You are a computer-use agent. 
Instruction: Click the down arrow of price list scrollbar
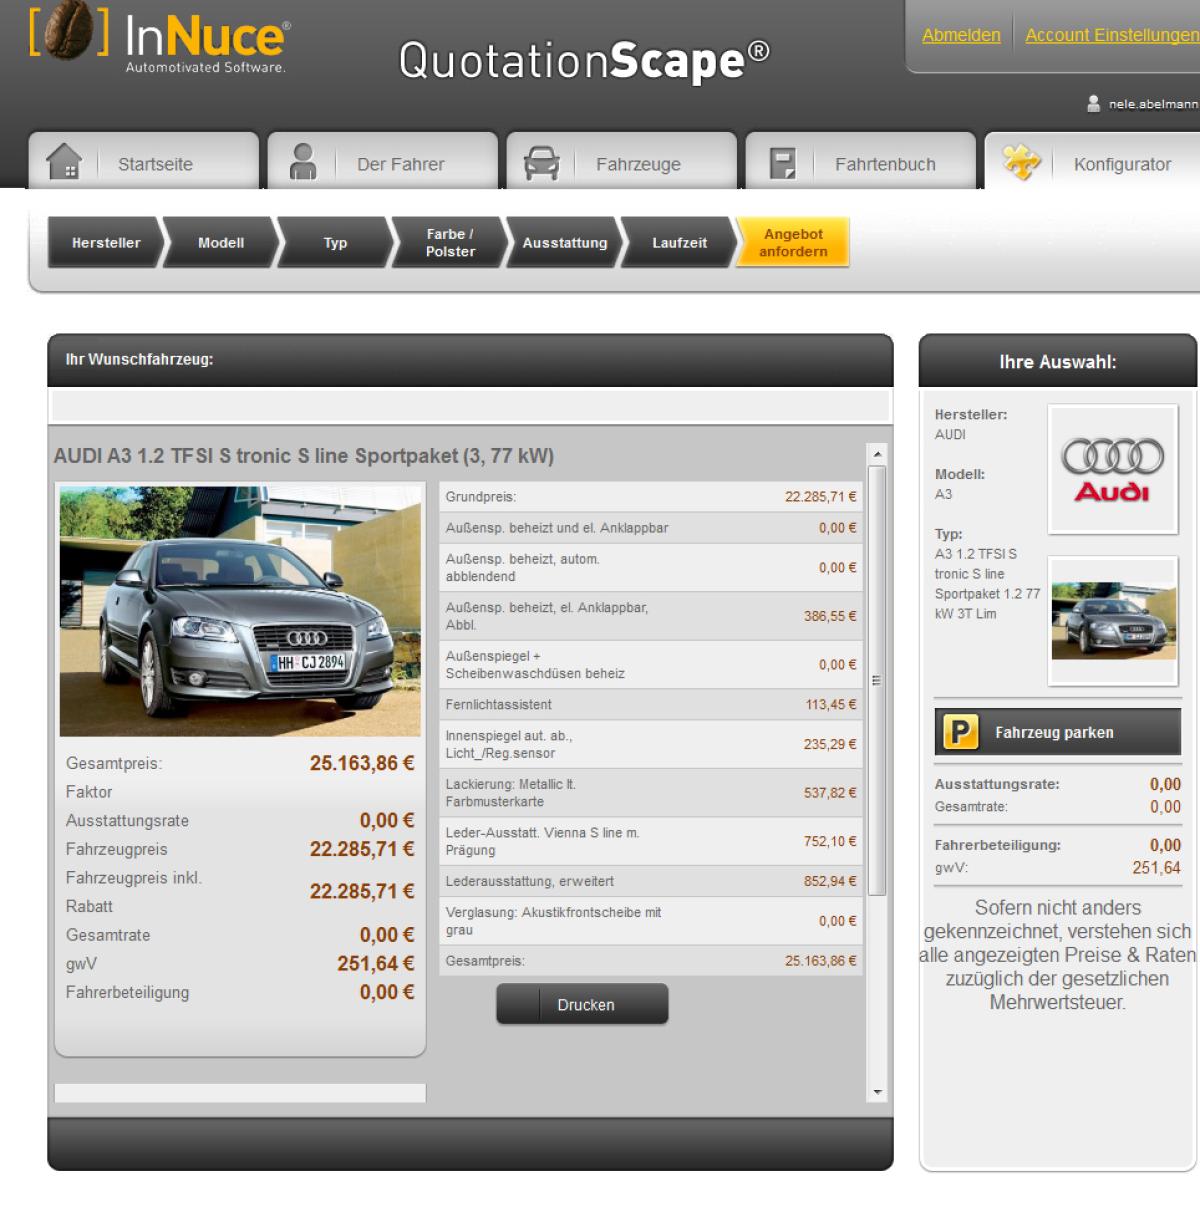877,1092
